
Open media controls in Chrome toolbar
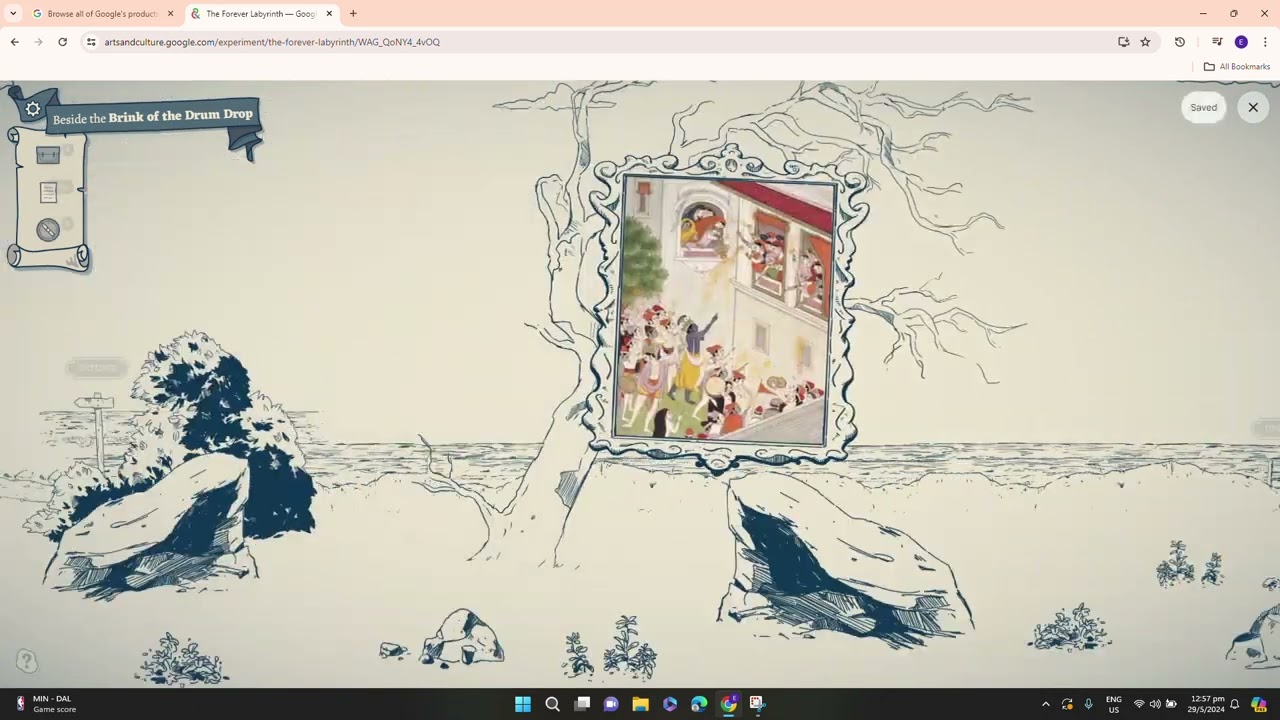coord(1217,42)
